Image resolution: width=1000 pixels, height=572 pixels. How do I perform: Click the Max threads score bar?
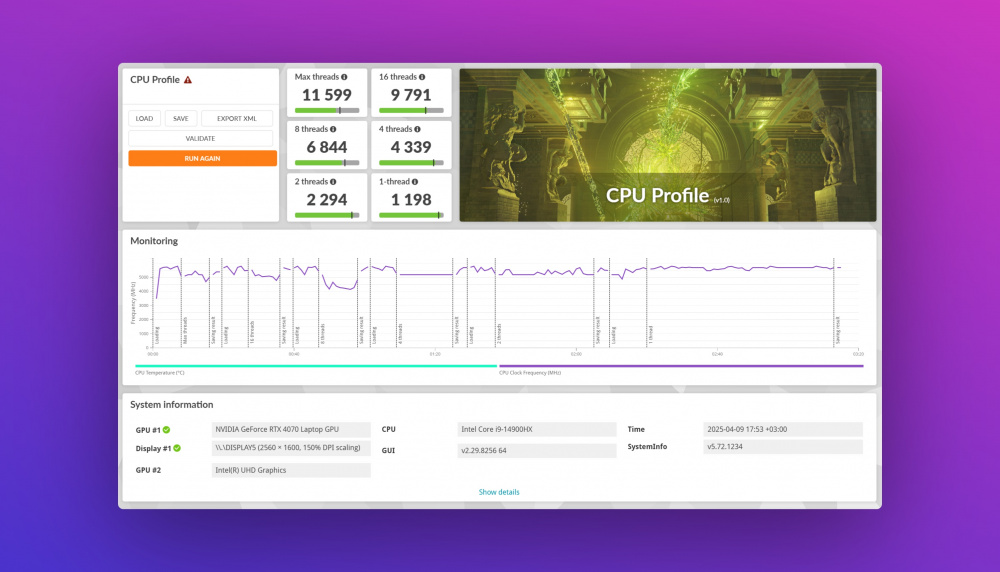(x=327, y=110)
